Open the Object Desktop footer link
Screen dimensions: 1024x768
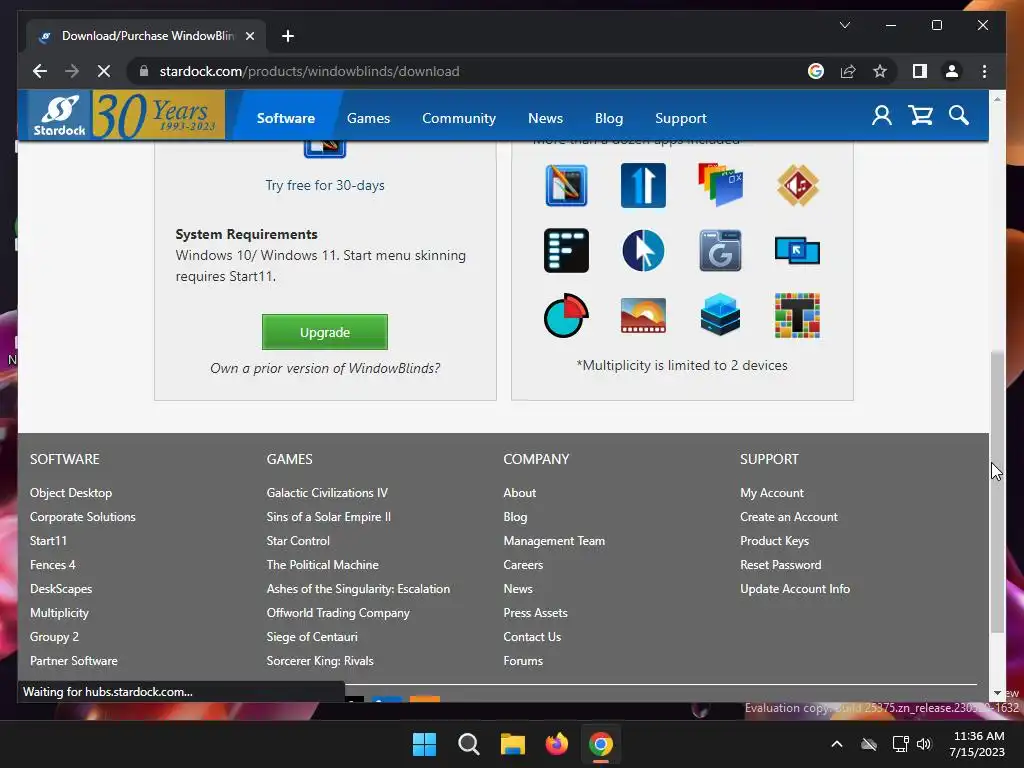point(71,493)
